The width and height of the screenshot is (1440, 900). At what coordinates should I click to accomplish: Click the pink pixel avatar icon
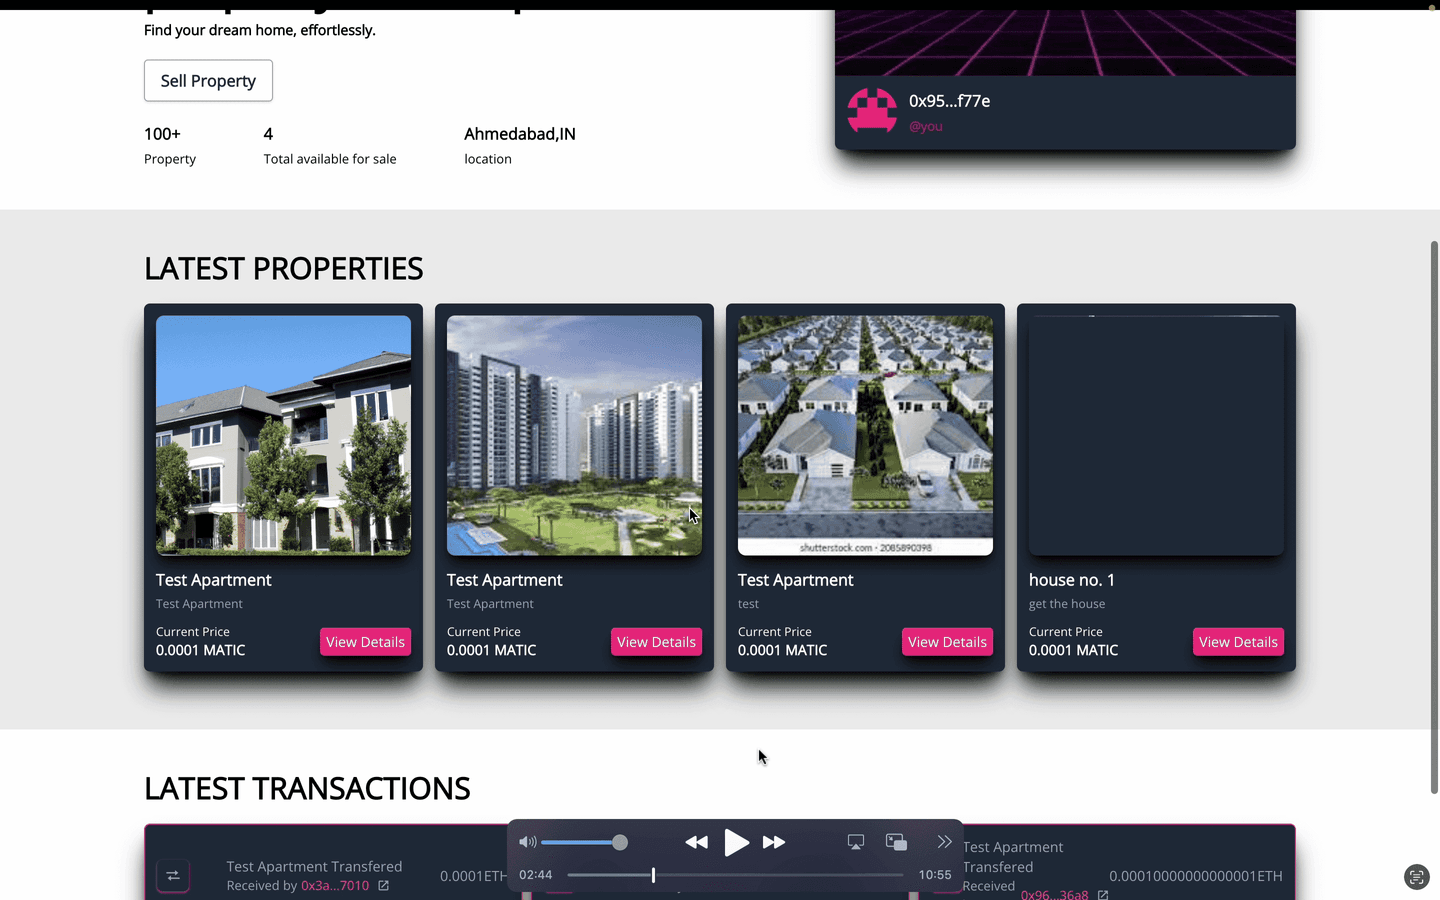[x=872, y=111]
